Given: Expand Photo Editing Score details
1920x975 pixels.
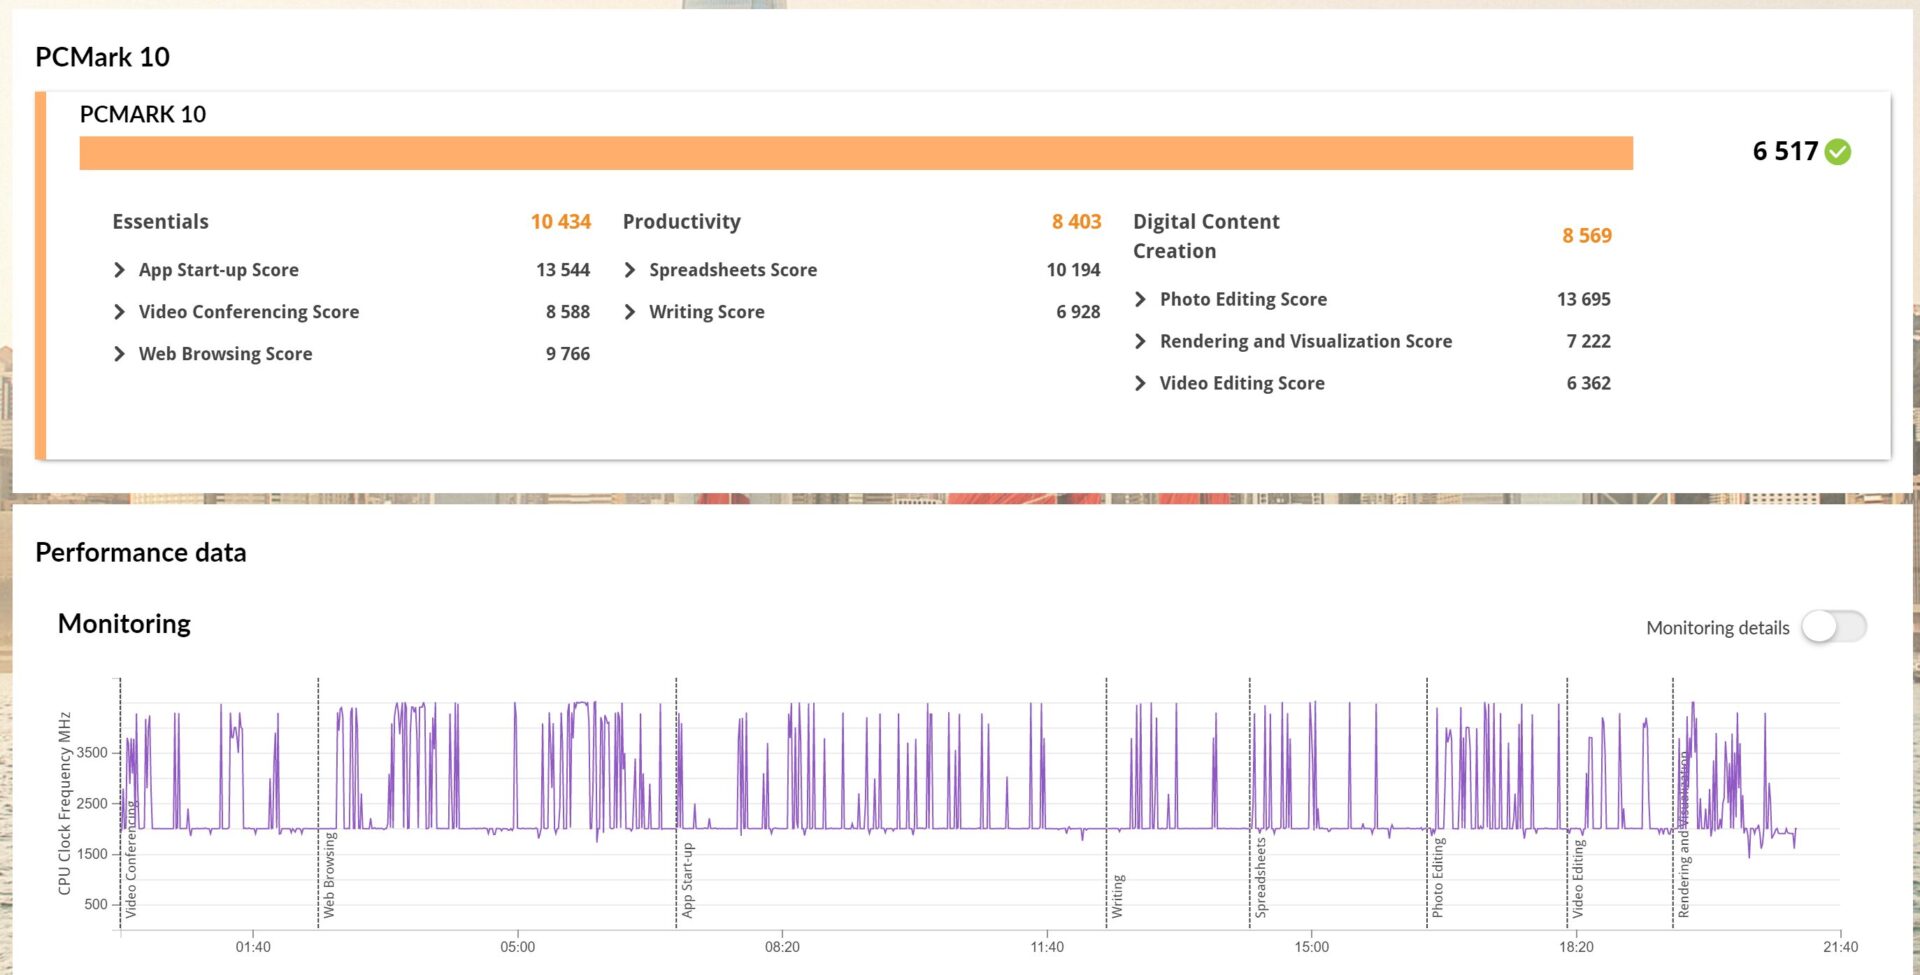Looking at the screenshot, I should coord(1141,299).
